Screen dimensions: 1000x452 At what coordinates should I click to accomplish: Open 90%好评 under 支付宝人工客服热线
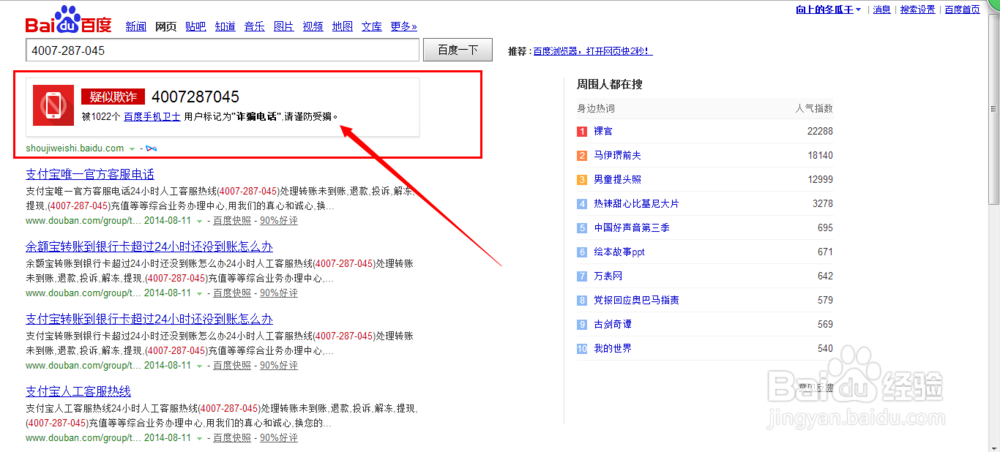(279, 439)
